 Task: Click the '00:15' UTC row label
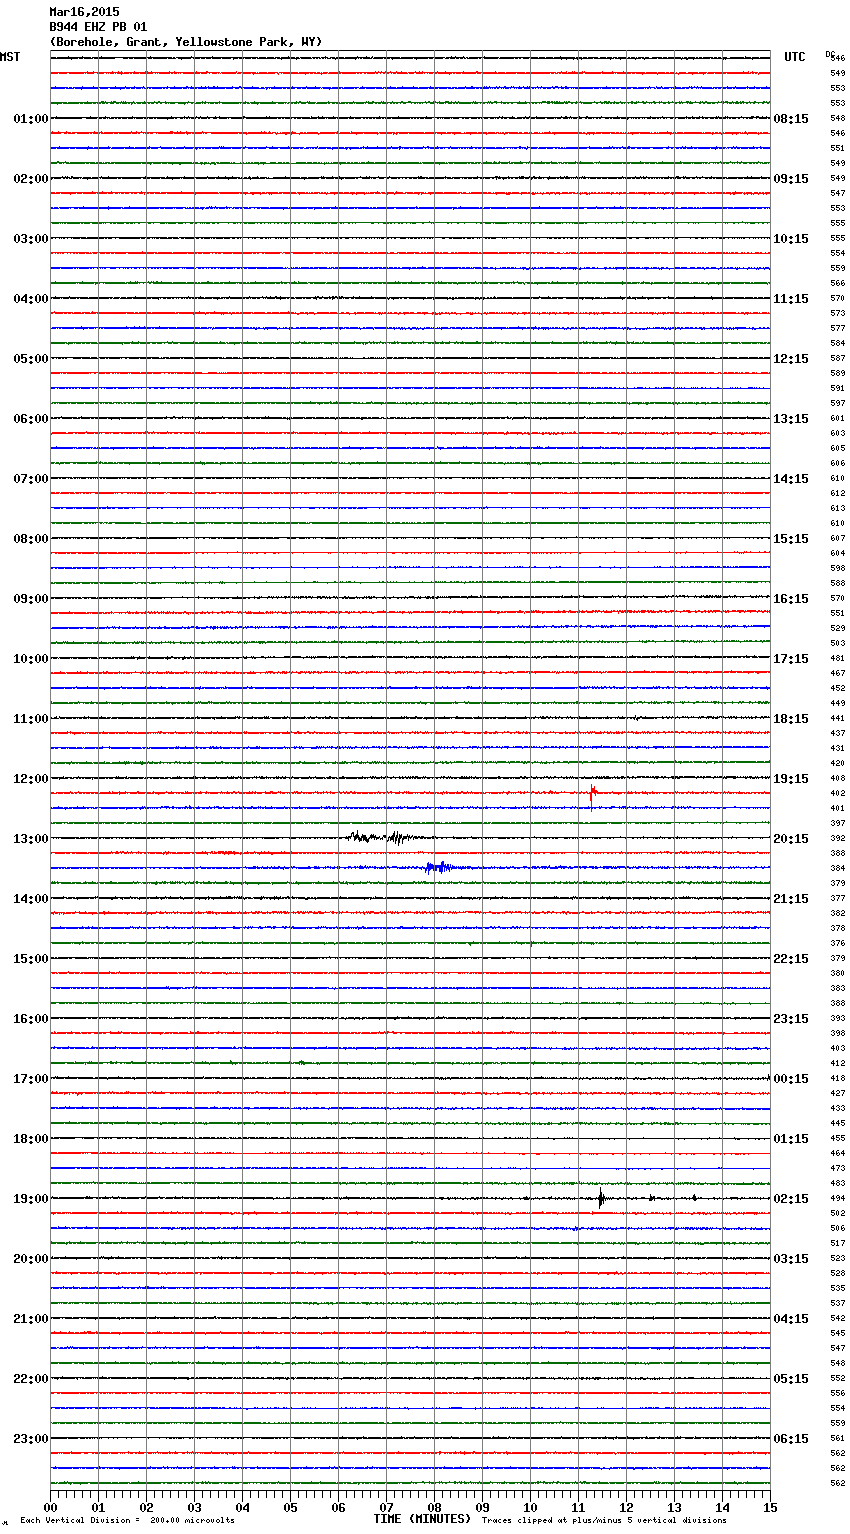(x=791, y=1079)
